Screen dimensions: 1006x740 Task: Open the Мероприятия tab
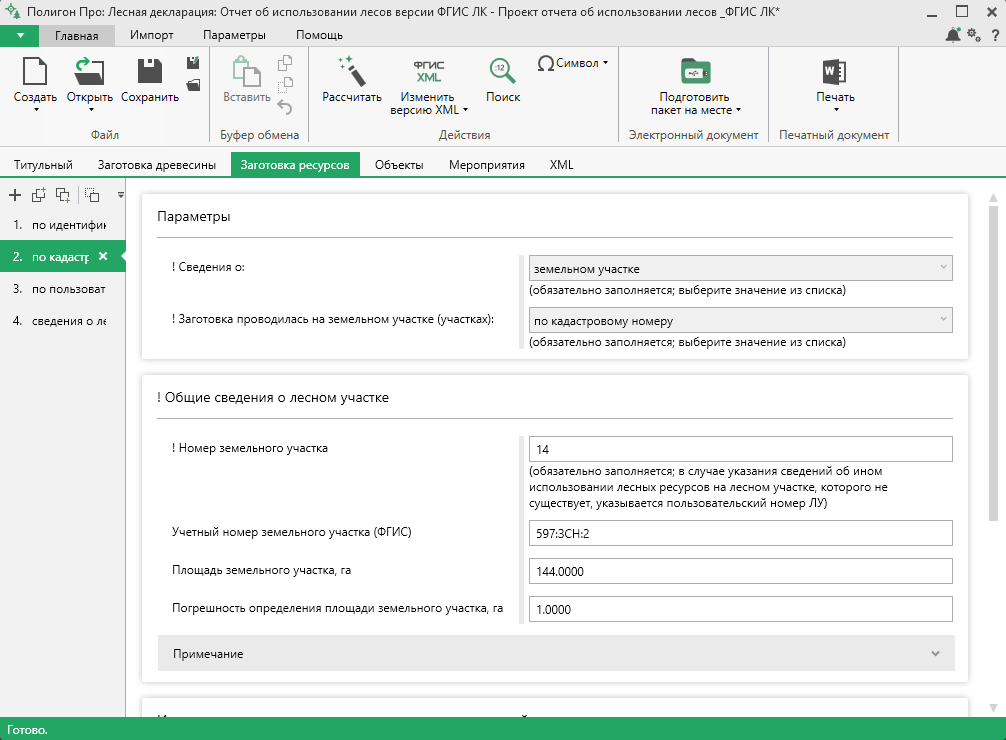point(487,164)
